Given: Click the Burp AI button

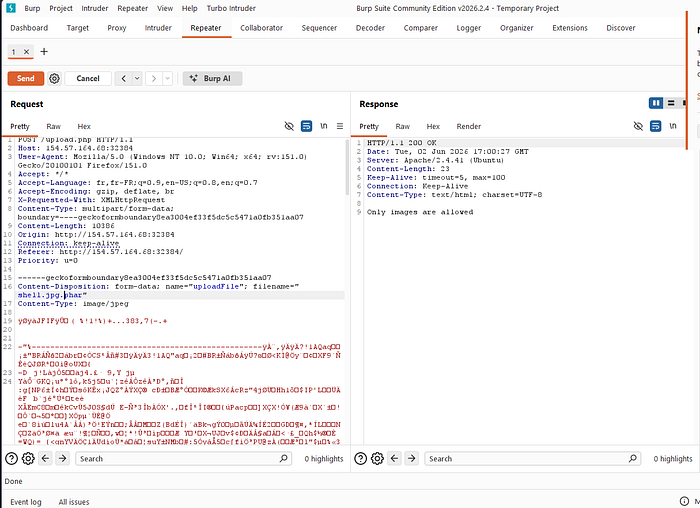Looking at the screenshot, I should click(x=212, y=79).
